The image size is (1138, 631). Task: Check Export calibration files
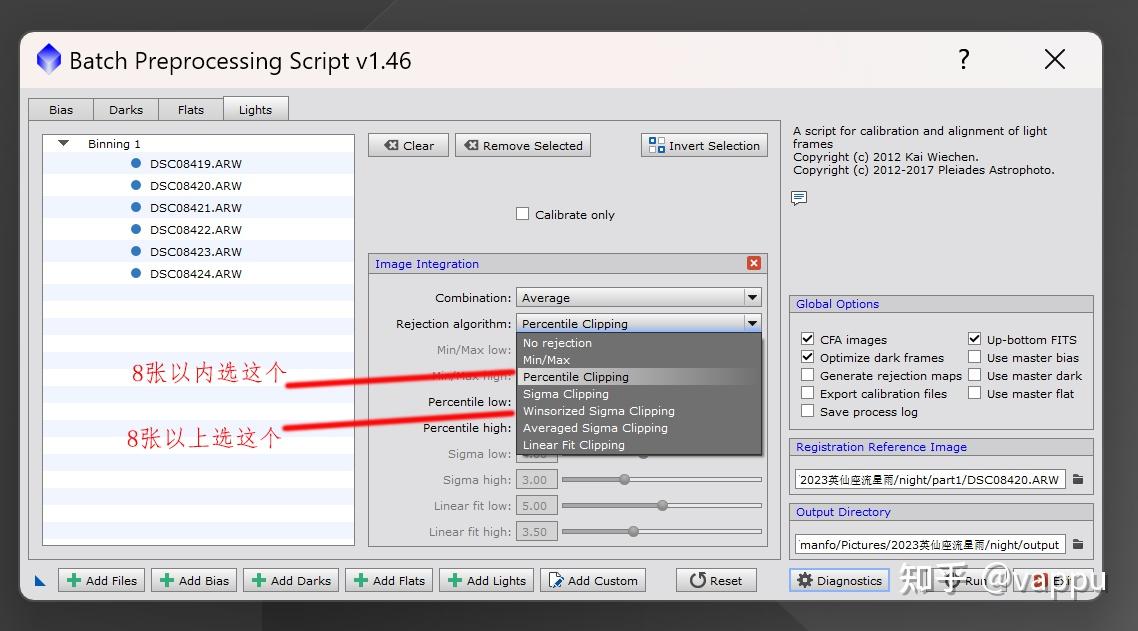coord(807,393)
